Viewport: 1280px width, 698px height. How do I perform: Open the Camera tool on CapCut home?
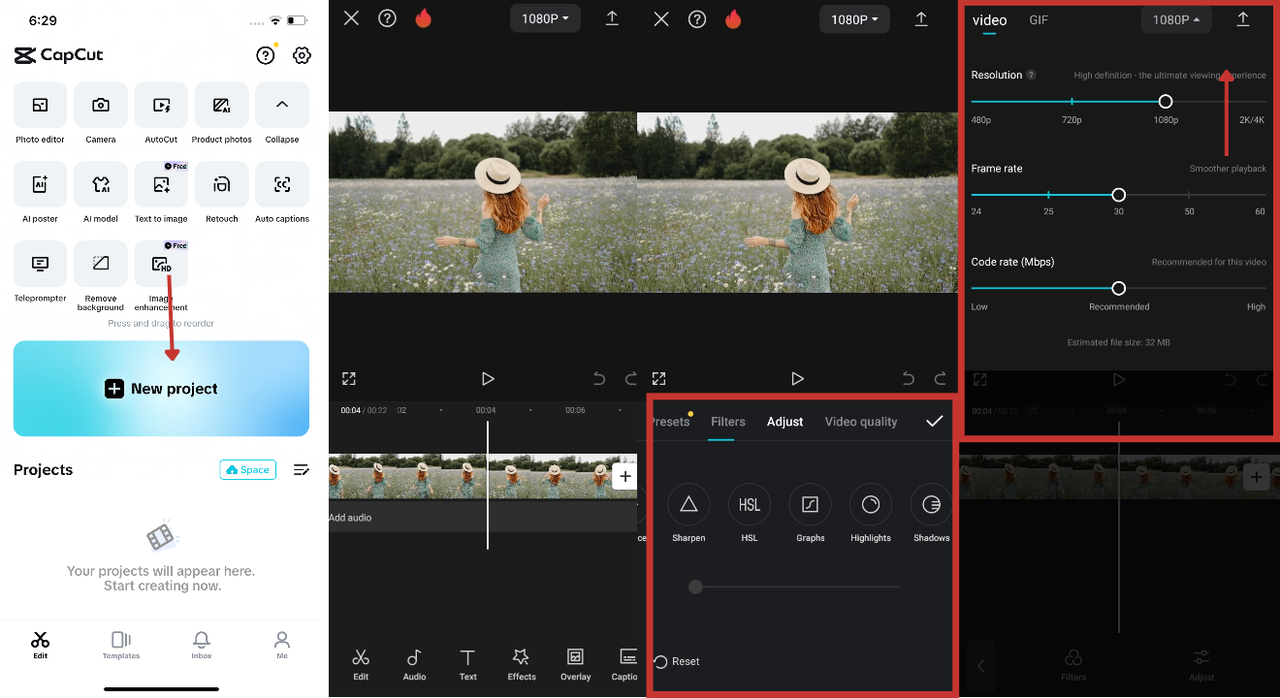tap(100, 113)
